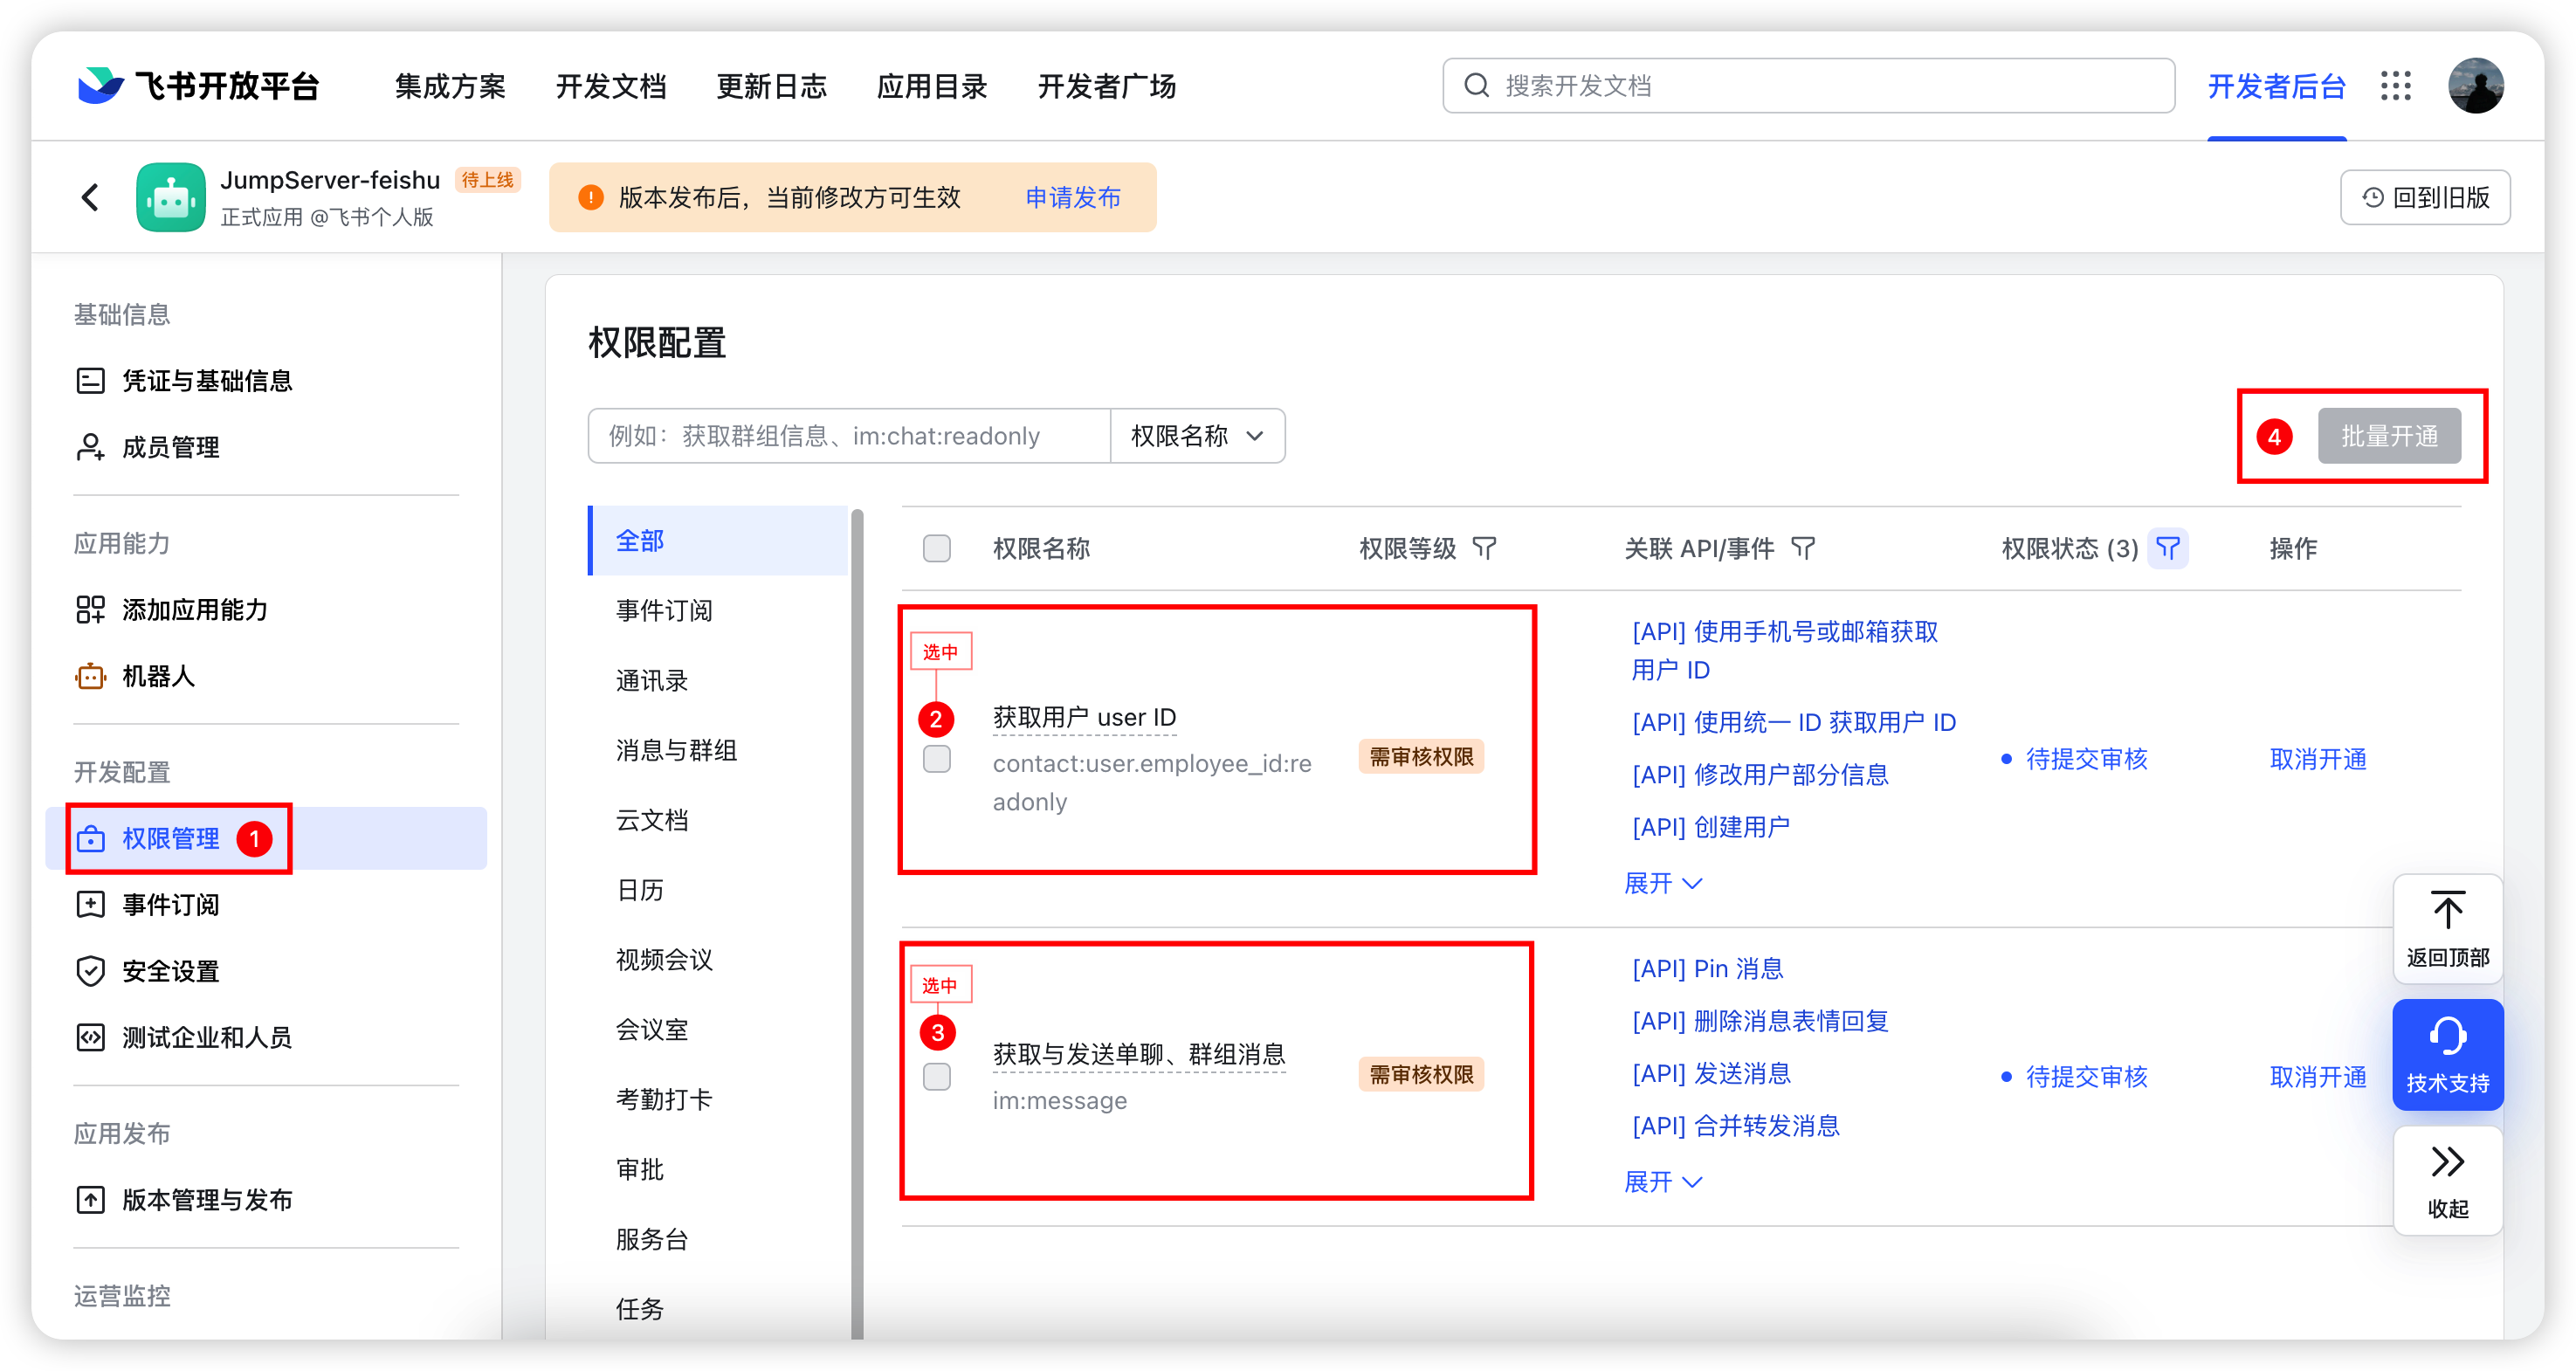Open the [API] 发送消息 link
Image resolution: width=2576 pixels, height=1371 pixels.
tap(1711, 1073)
